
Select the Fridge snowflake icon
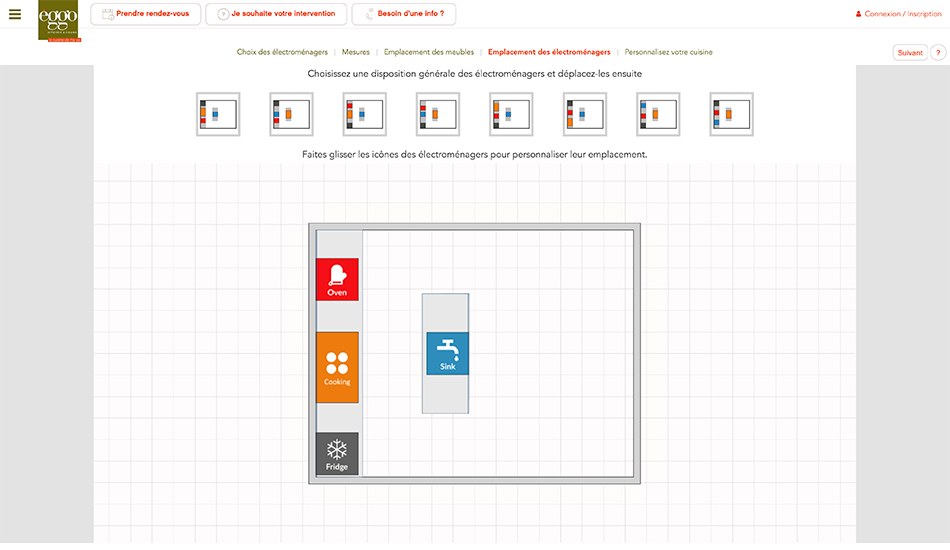337,454
